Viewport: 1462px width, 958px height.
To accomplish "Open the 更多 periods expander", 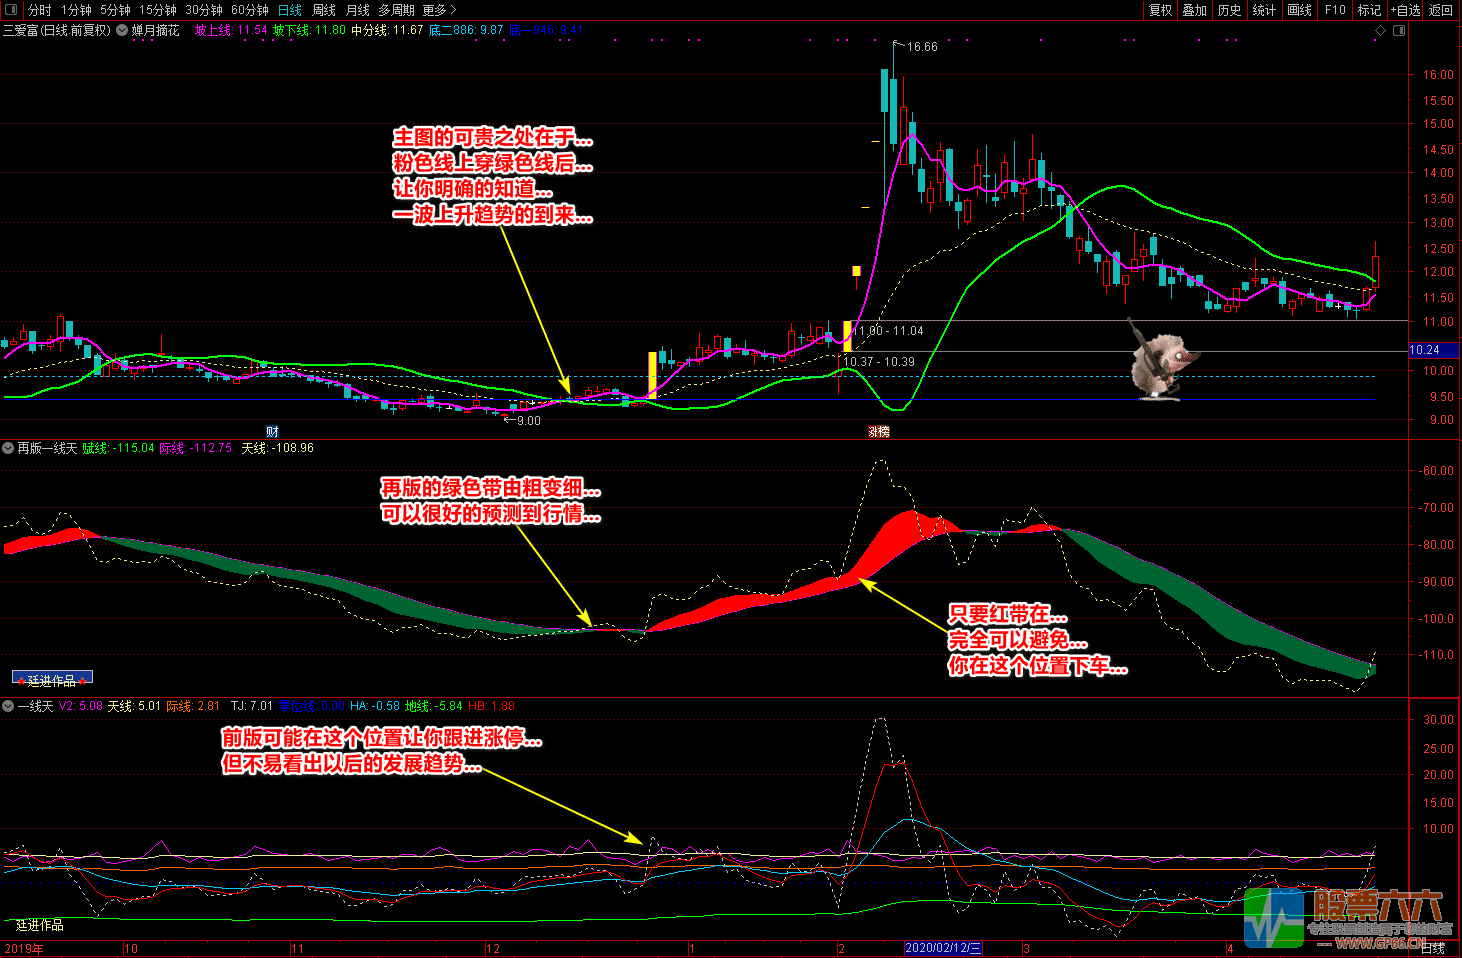I will (x=439, y=10).
